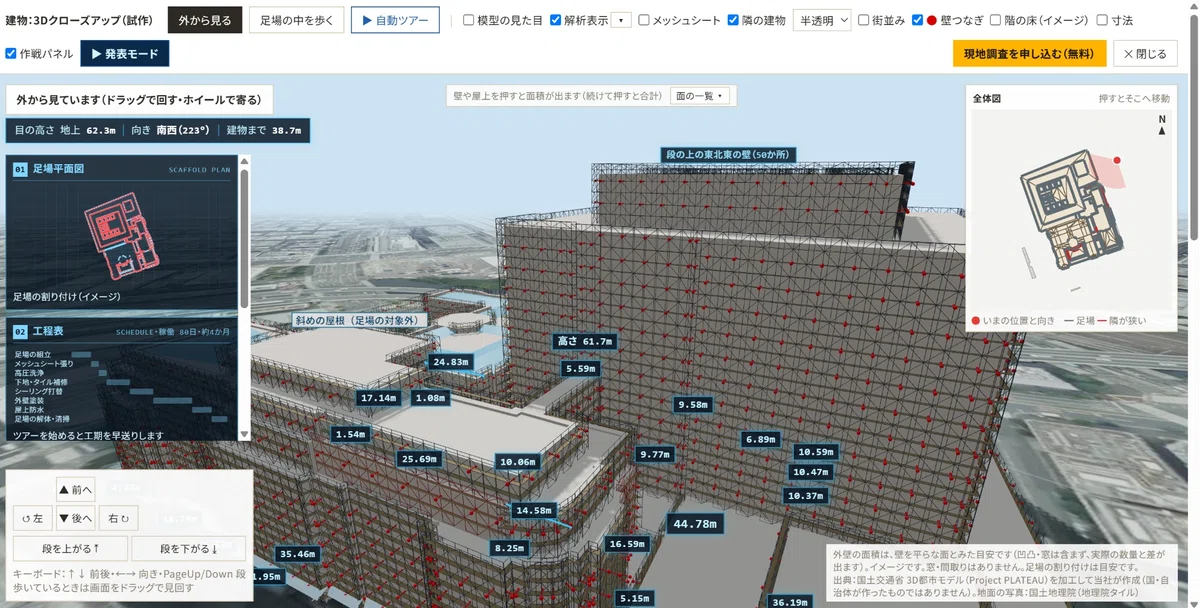Viewport: 1200px width, 608px height.
Task: Click the 10.06m measurement label
Action: (x=518, y=462)
